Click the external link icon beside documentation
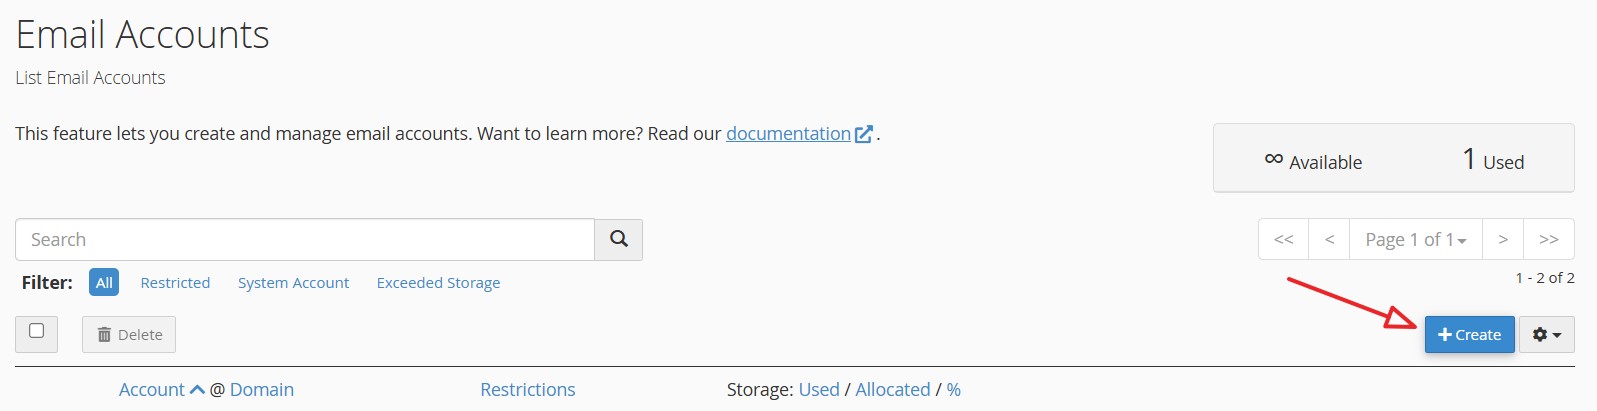Viewport: 1597px width, 411px height. (x=864, y=134)
